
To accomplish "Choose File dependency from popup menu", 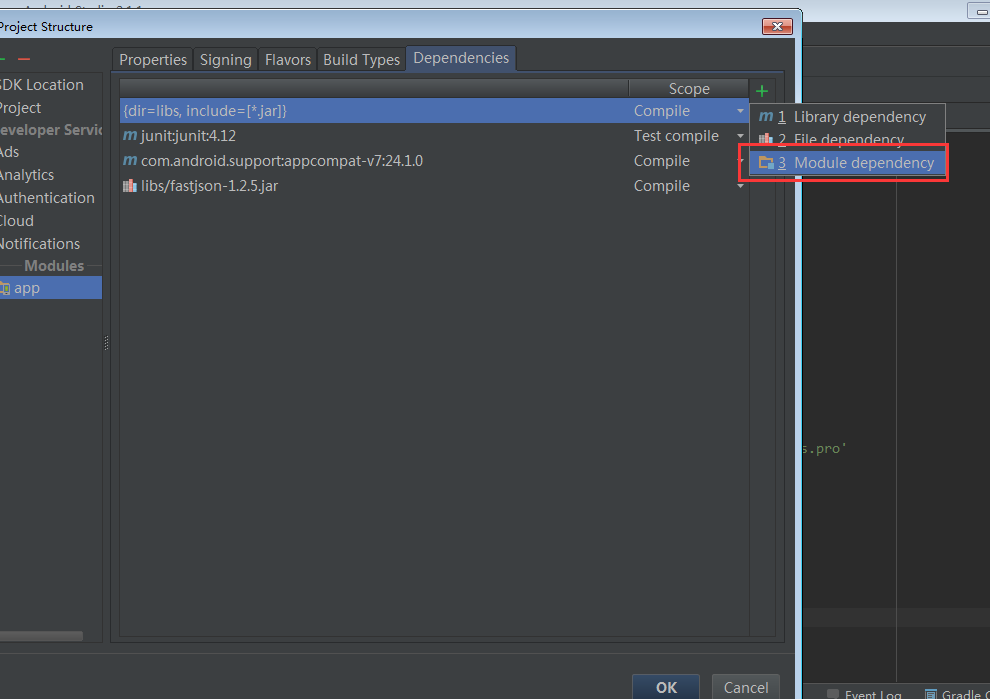I will (x=847, y=139).
